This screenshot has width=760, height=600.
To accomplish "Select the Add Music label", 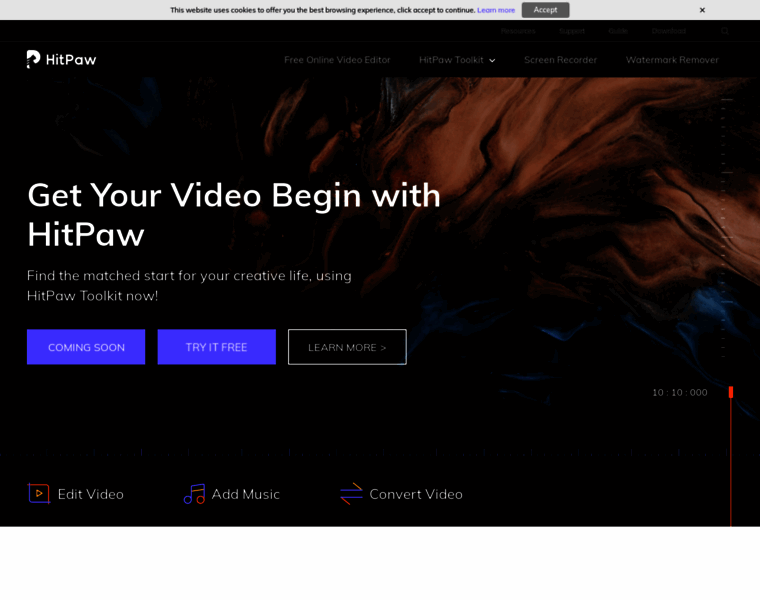I will [246, 494].
